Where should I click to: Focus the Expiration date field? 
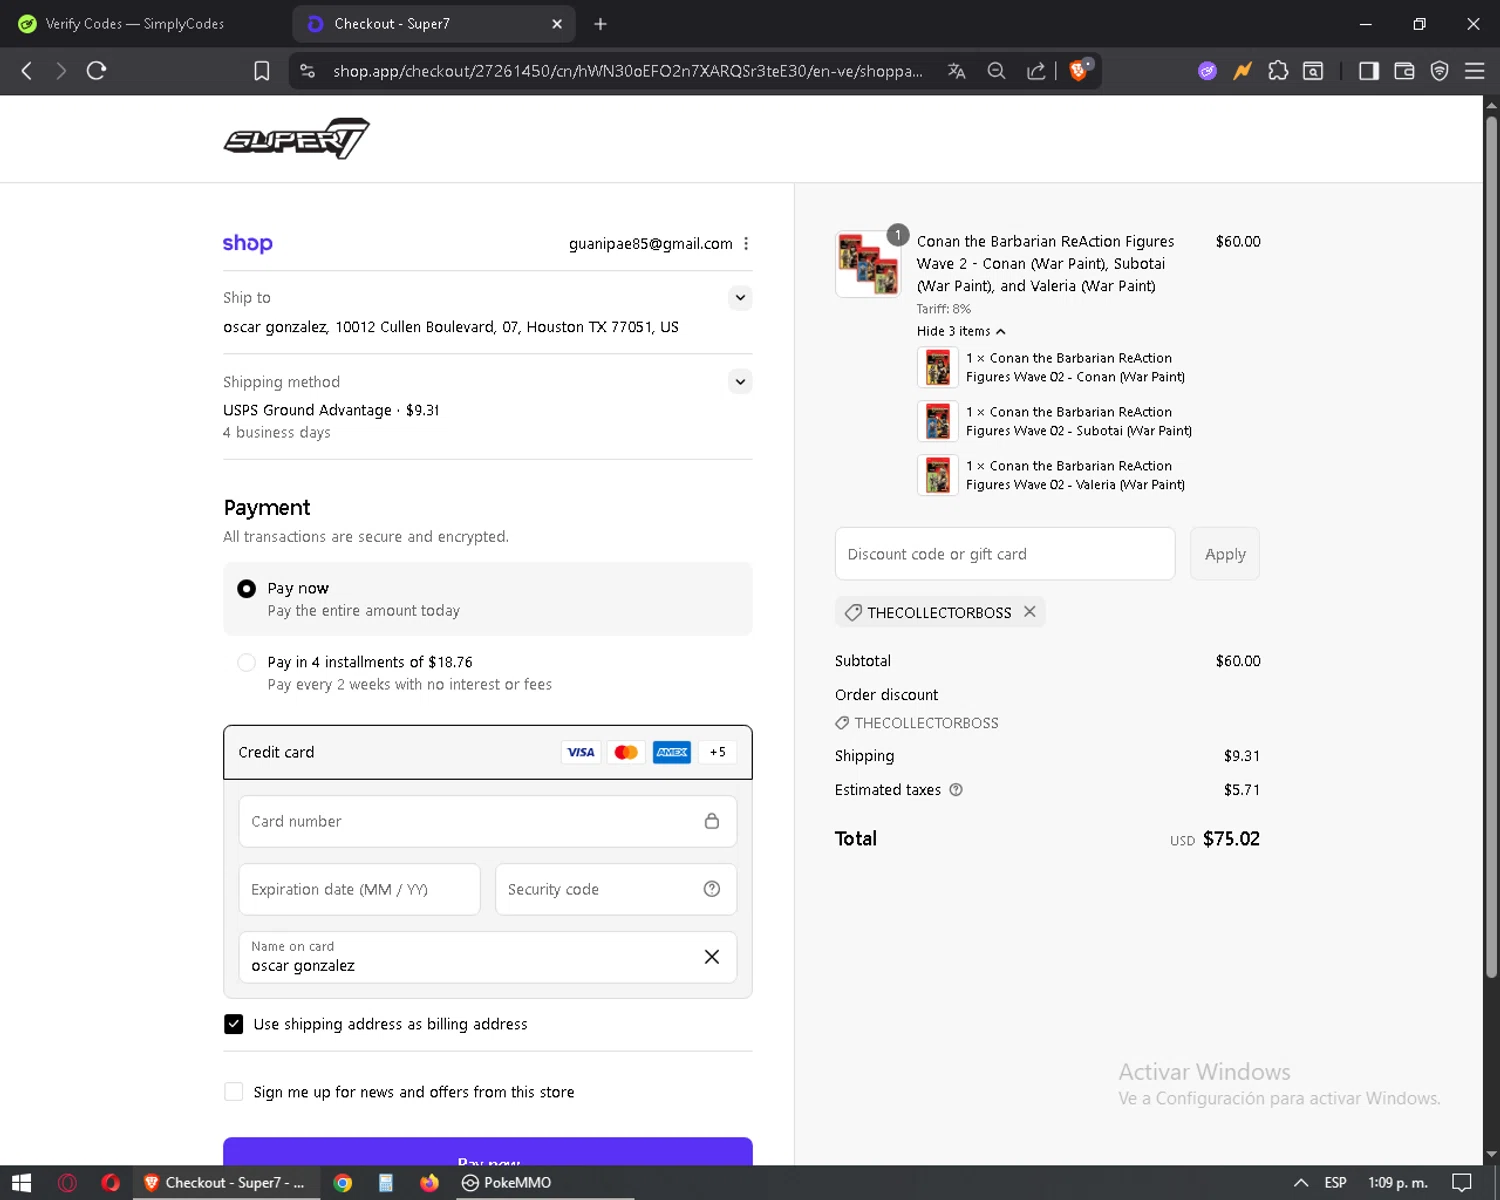click(x=360, y=889)
